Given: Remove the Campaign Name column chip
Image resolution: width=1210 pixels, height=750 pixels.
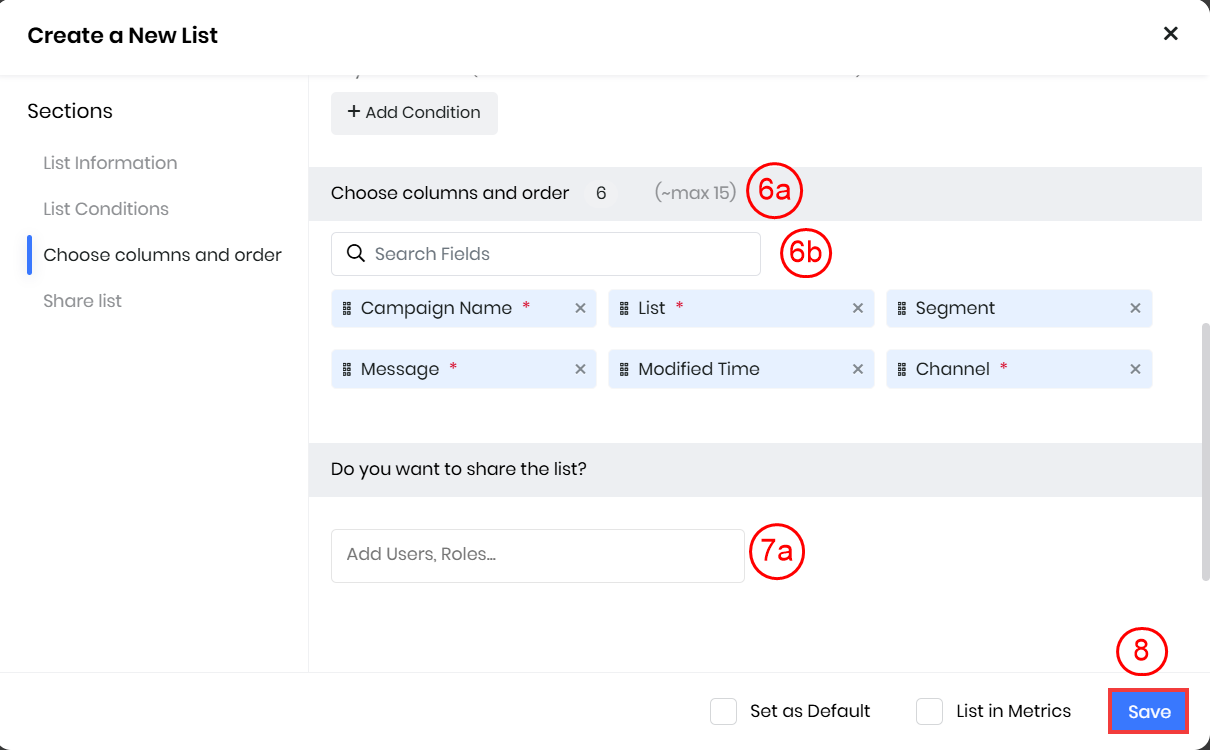Looking at the screenshot, I should (x=580, y=309).
